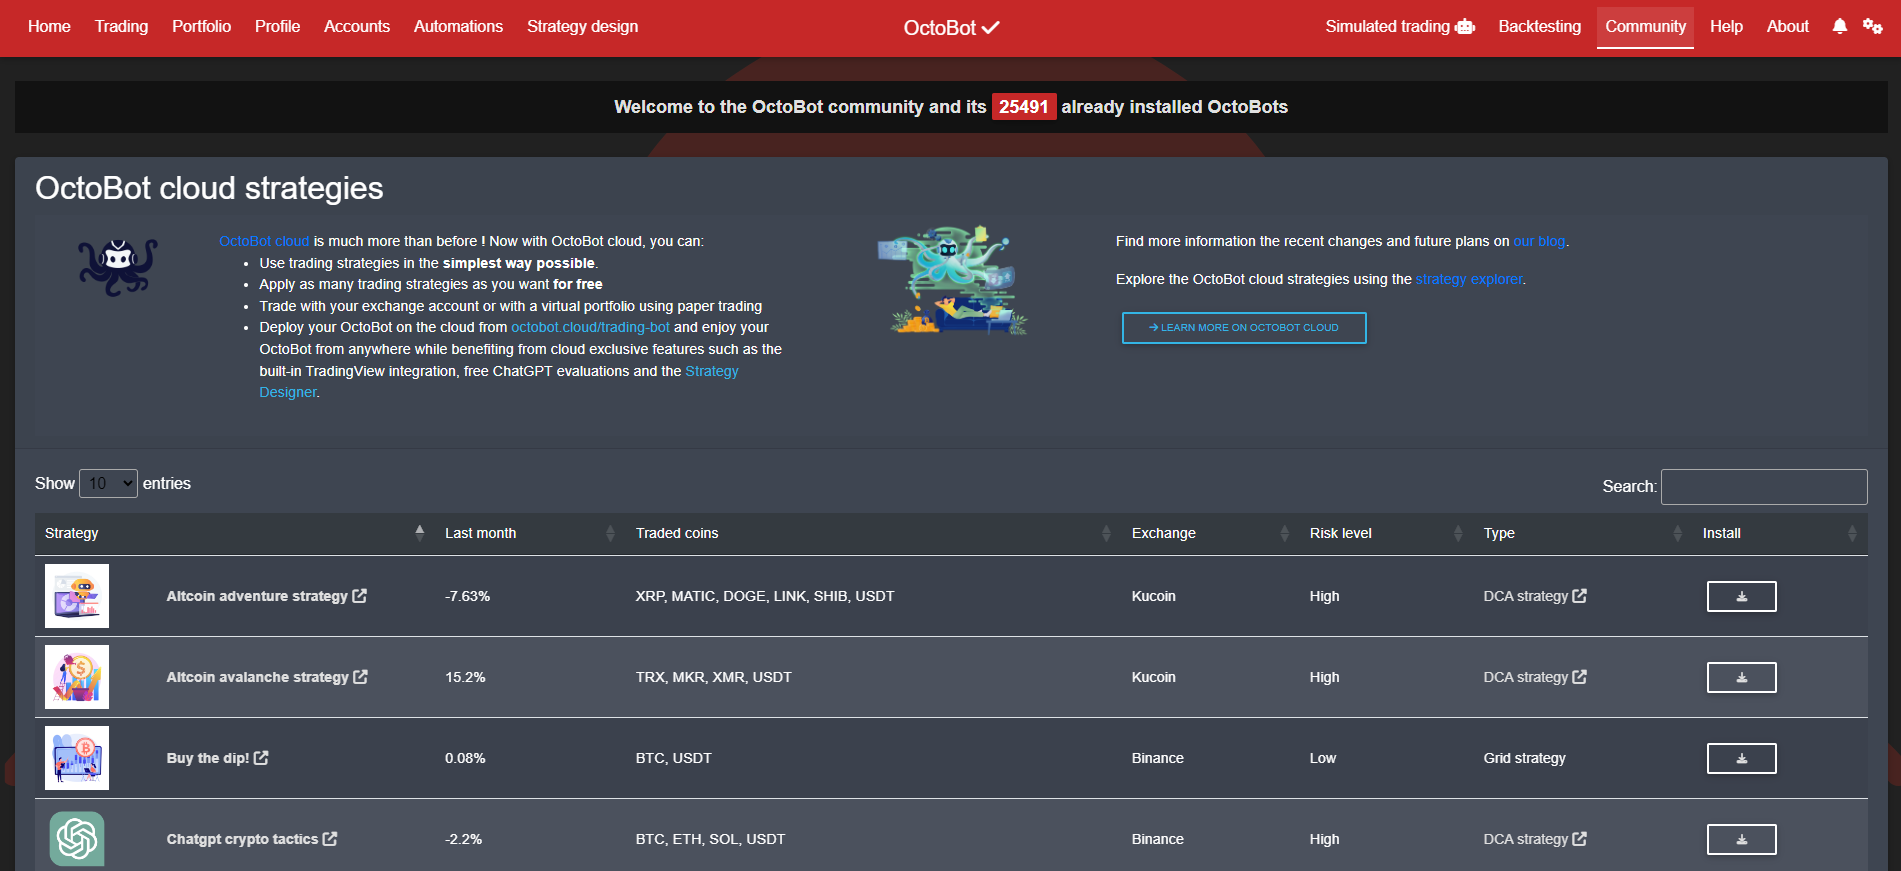The width and height of the screenshot is (1901, 871).
Task: Click the Buy the dip! strategy thumbnail
Action: [77, 758]
